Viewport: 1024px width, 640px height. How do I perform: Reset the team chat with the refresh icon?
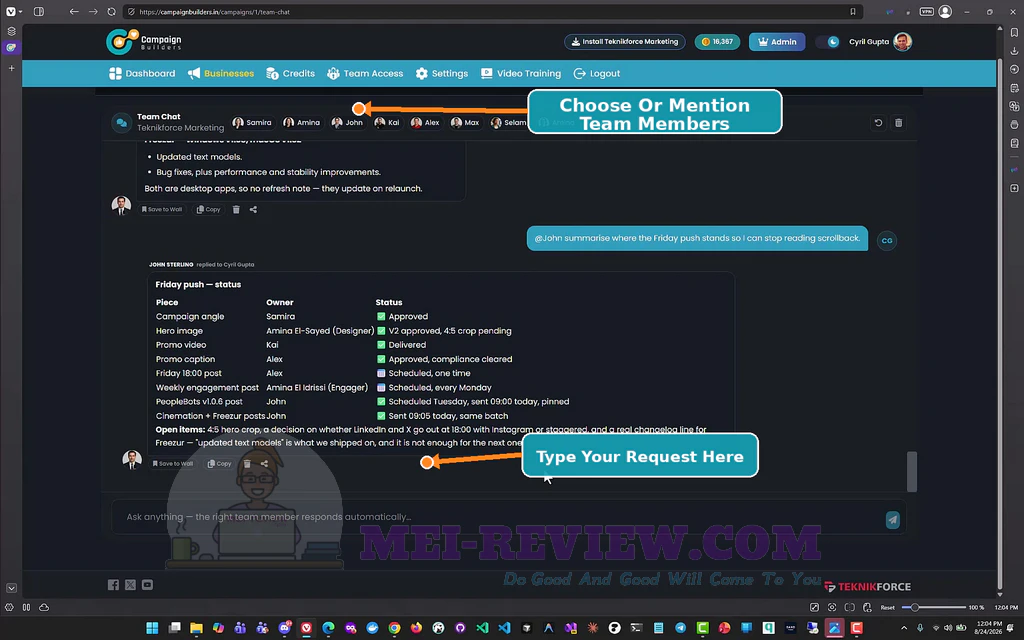click(878, 123)
